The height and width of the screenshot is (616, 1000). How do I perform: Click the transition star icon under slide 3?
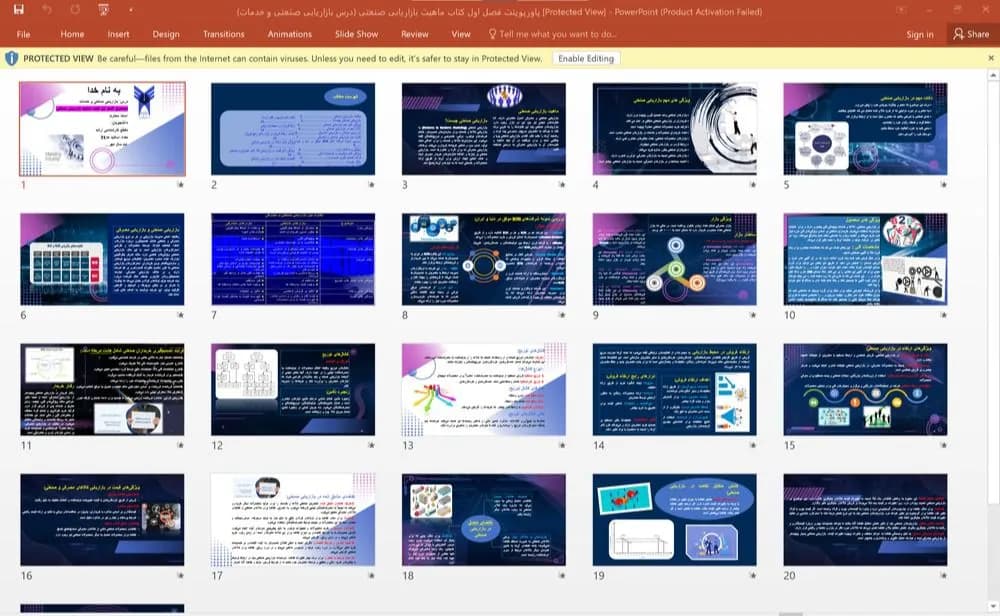562,185
